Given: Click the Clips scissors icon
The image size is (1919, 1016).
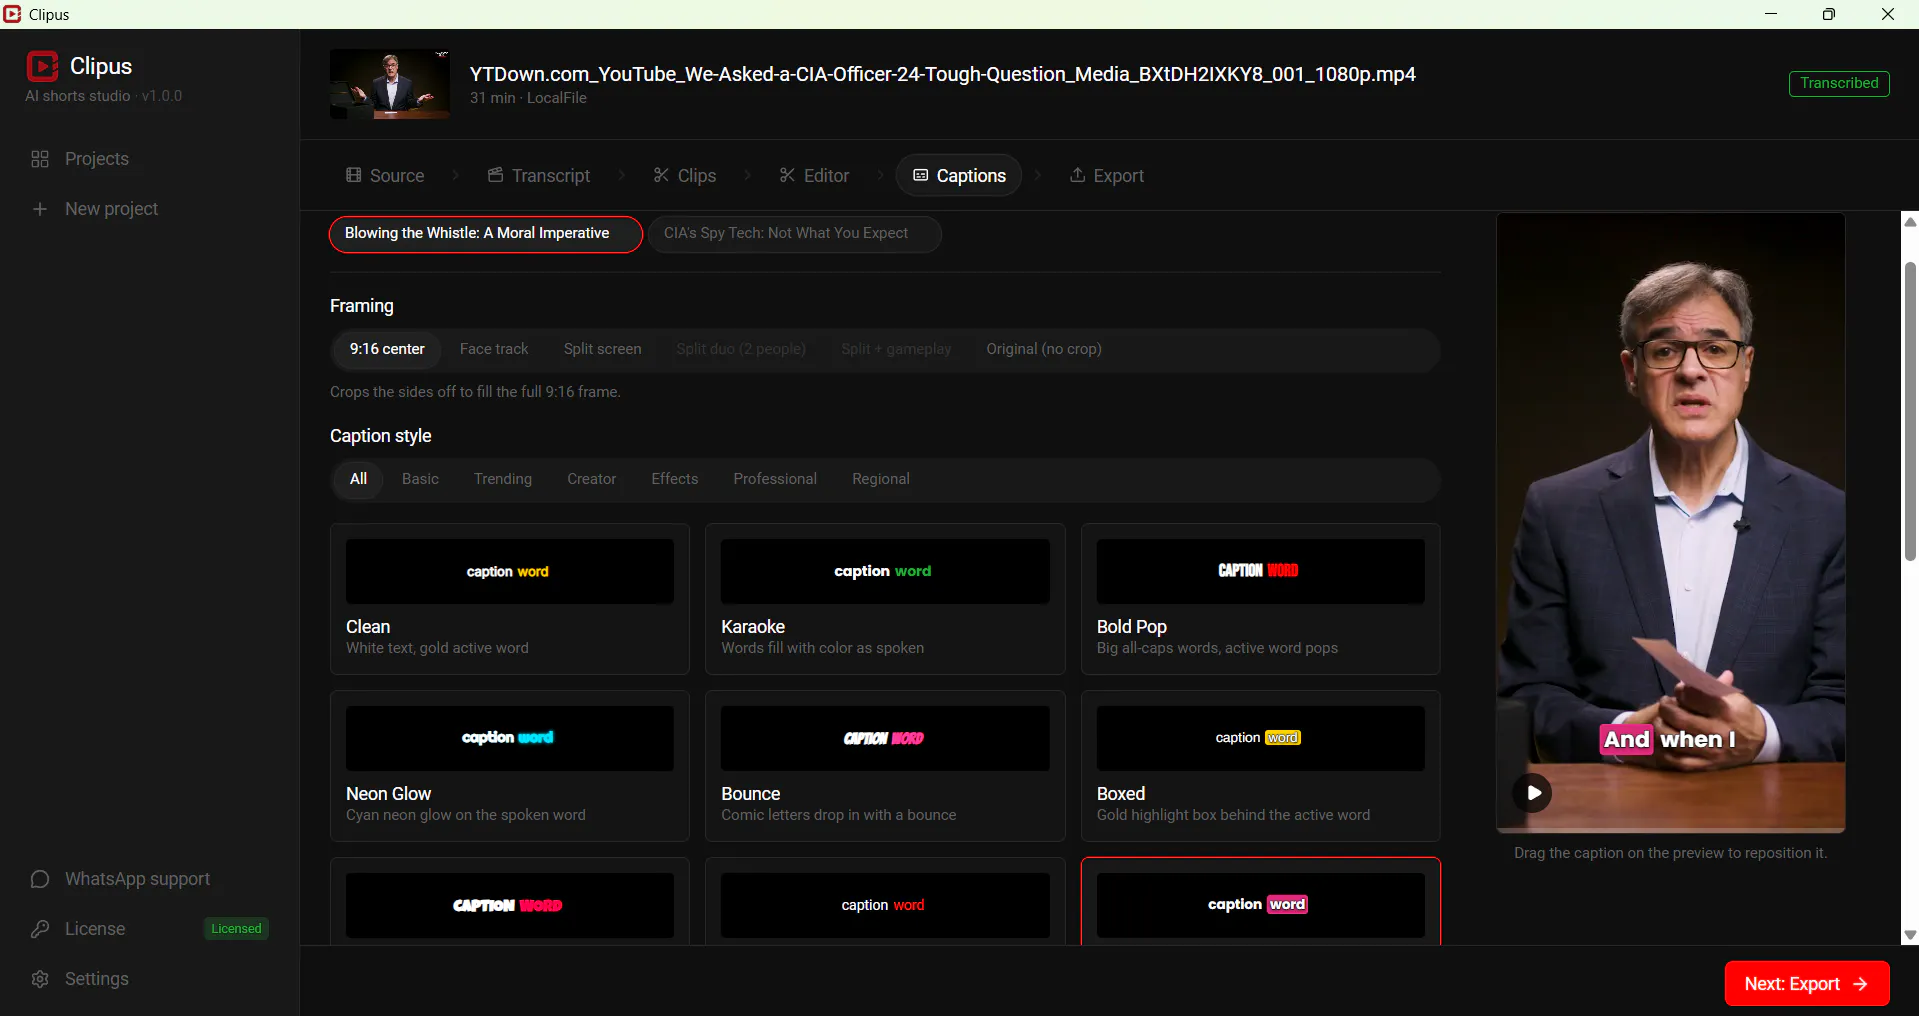Looking at the screenshot, I should pos(661,175).
